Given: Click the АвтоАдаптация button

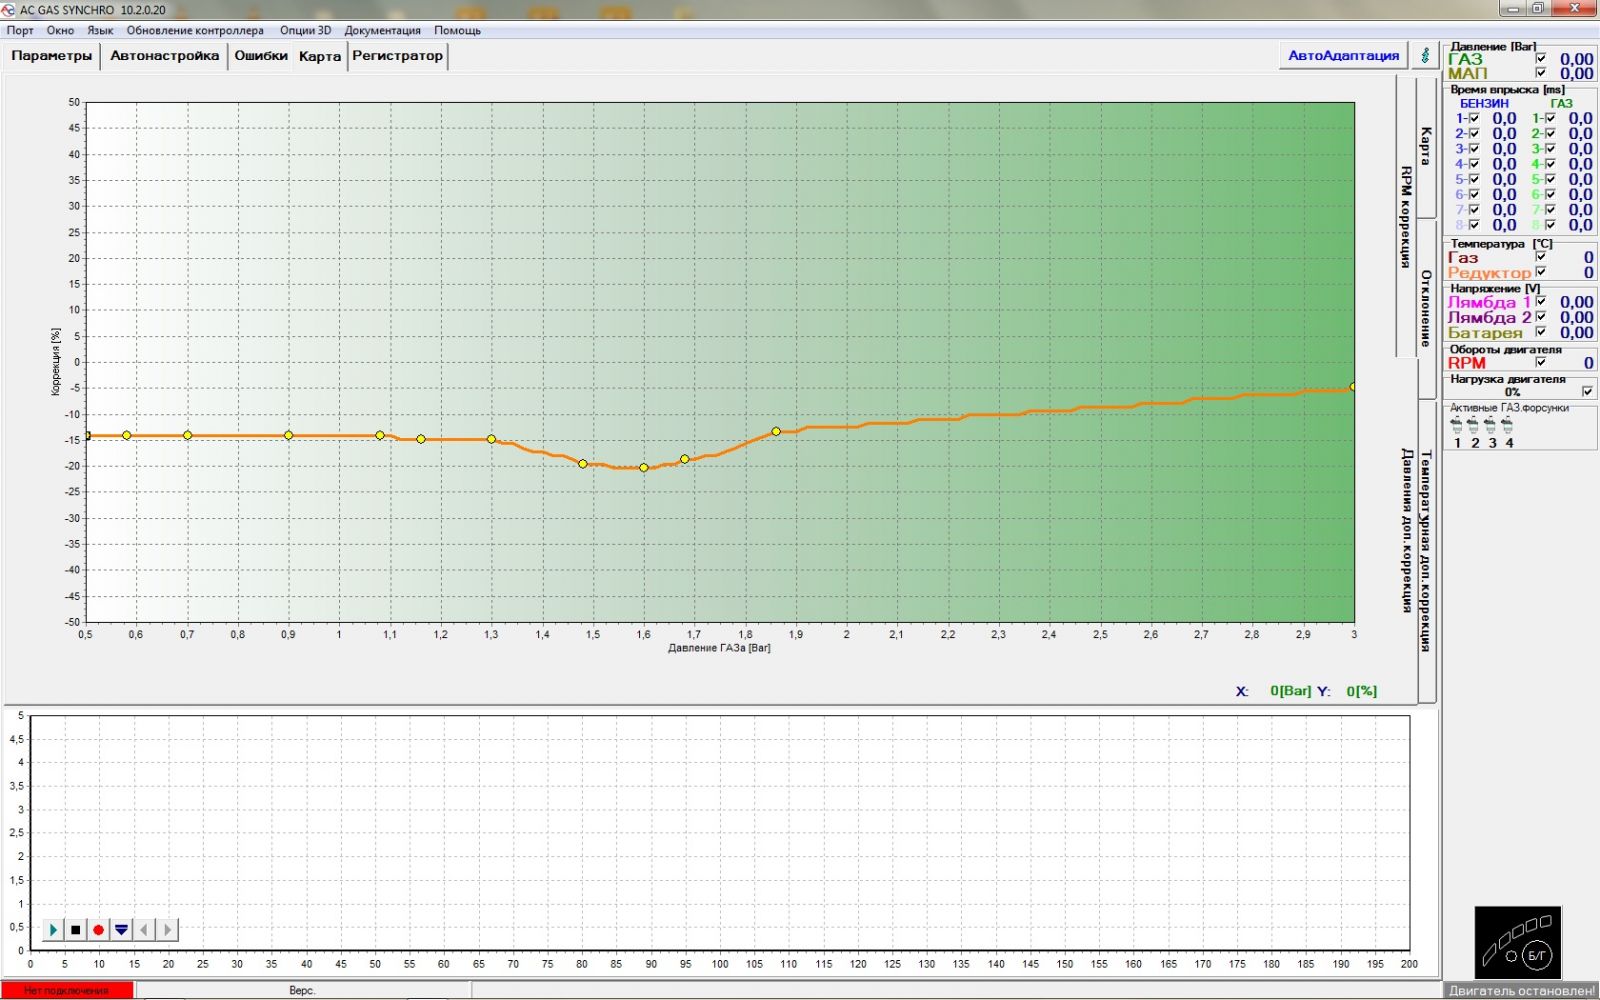Looking at the screenshot, I should [x=1343, y=56].
